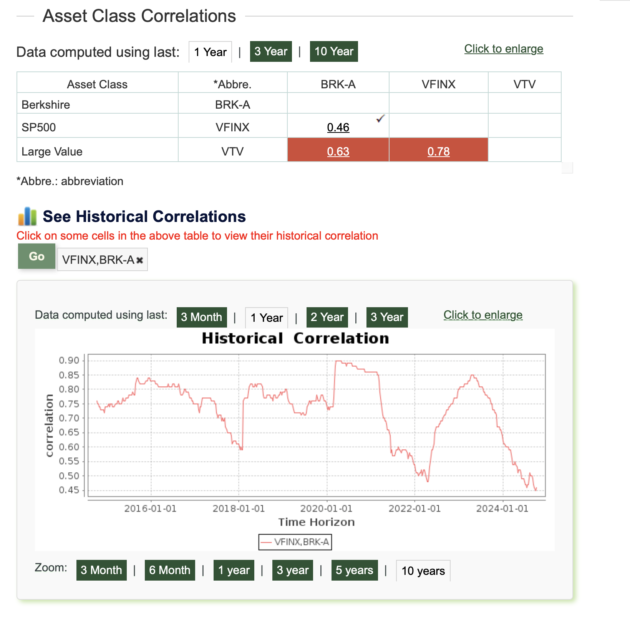This screenshot has width=630, height=619.
Task: Click the 2016-01-01 axis label
Action: click(150, 509)
